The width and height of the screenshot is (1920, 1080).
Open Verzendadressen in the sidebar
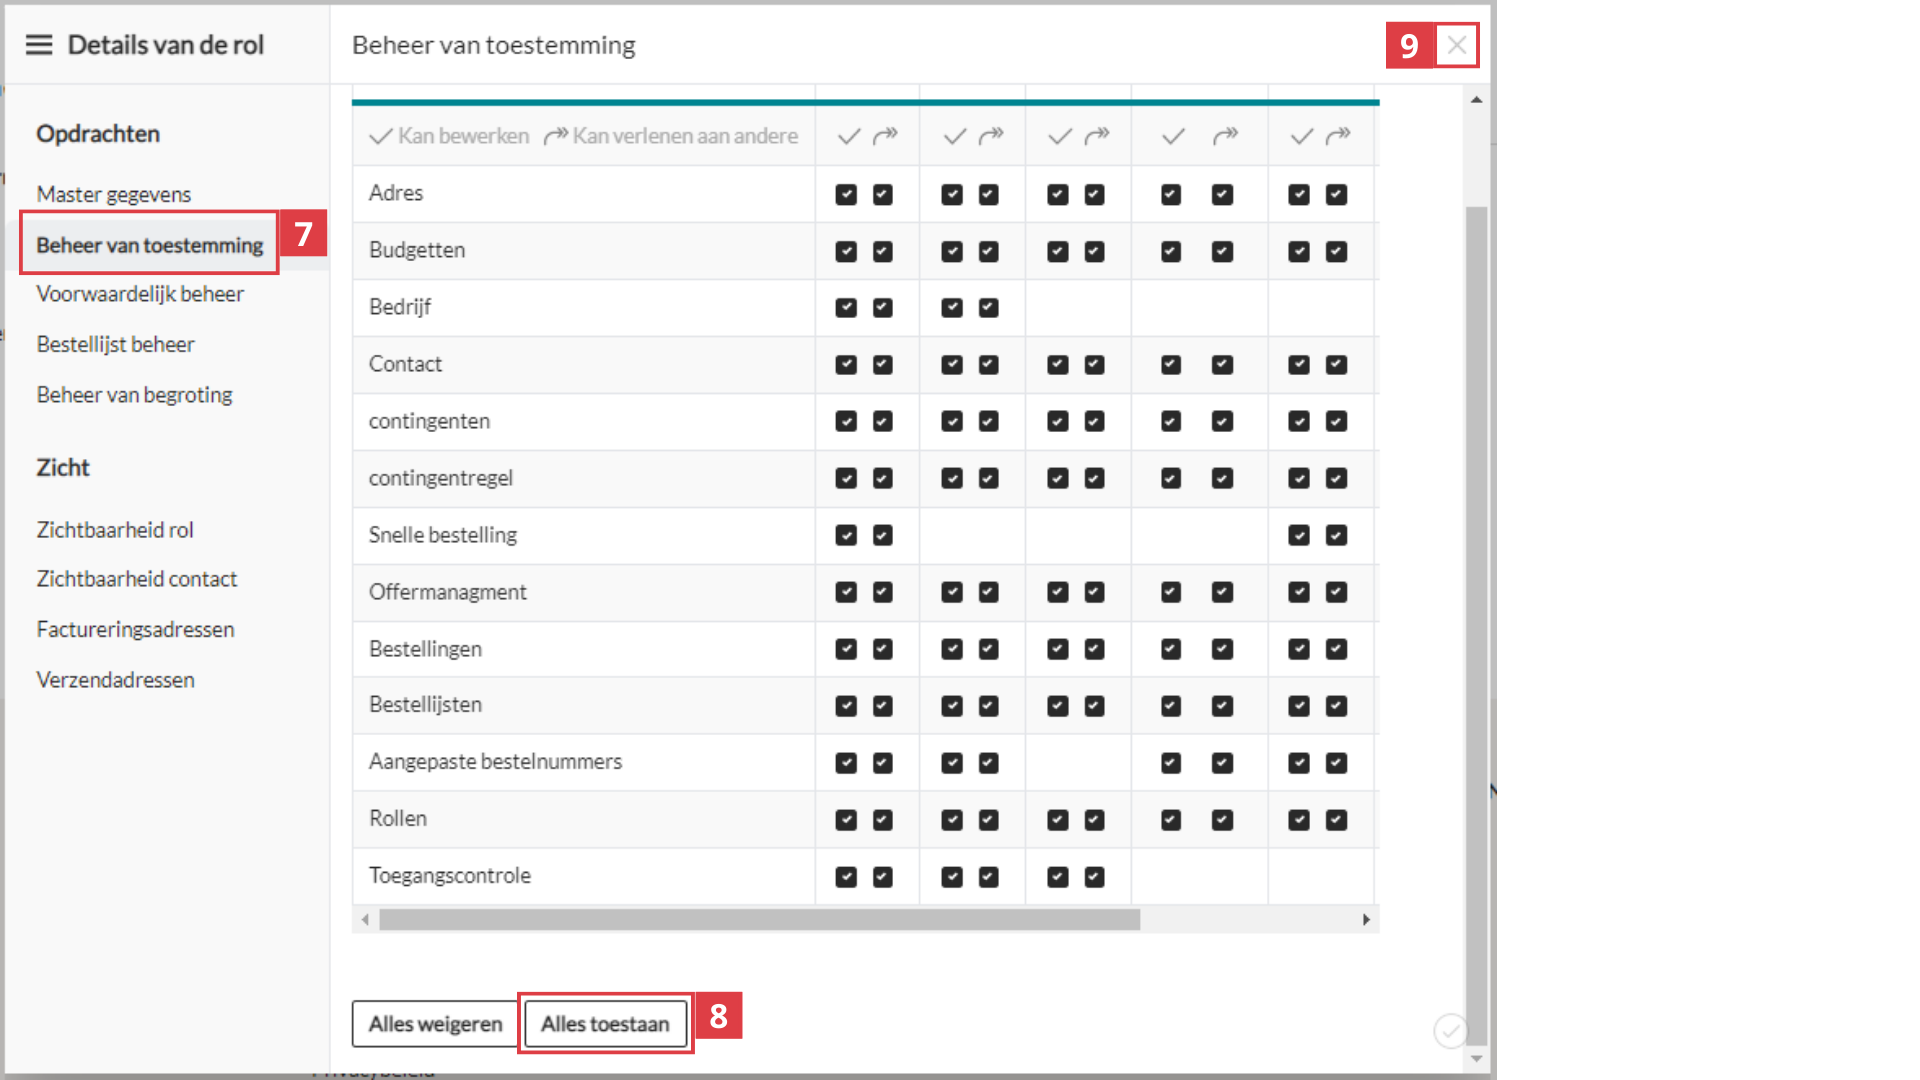point(115,680)
